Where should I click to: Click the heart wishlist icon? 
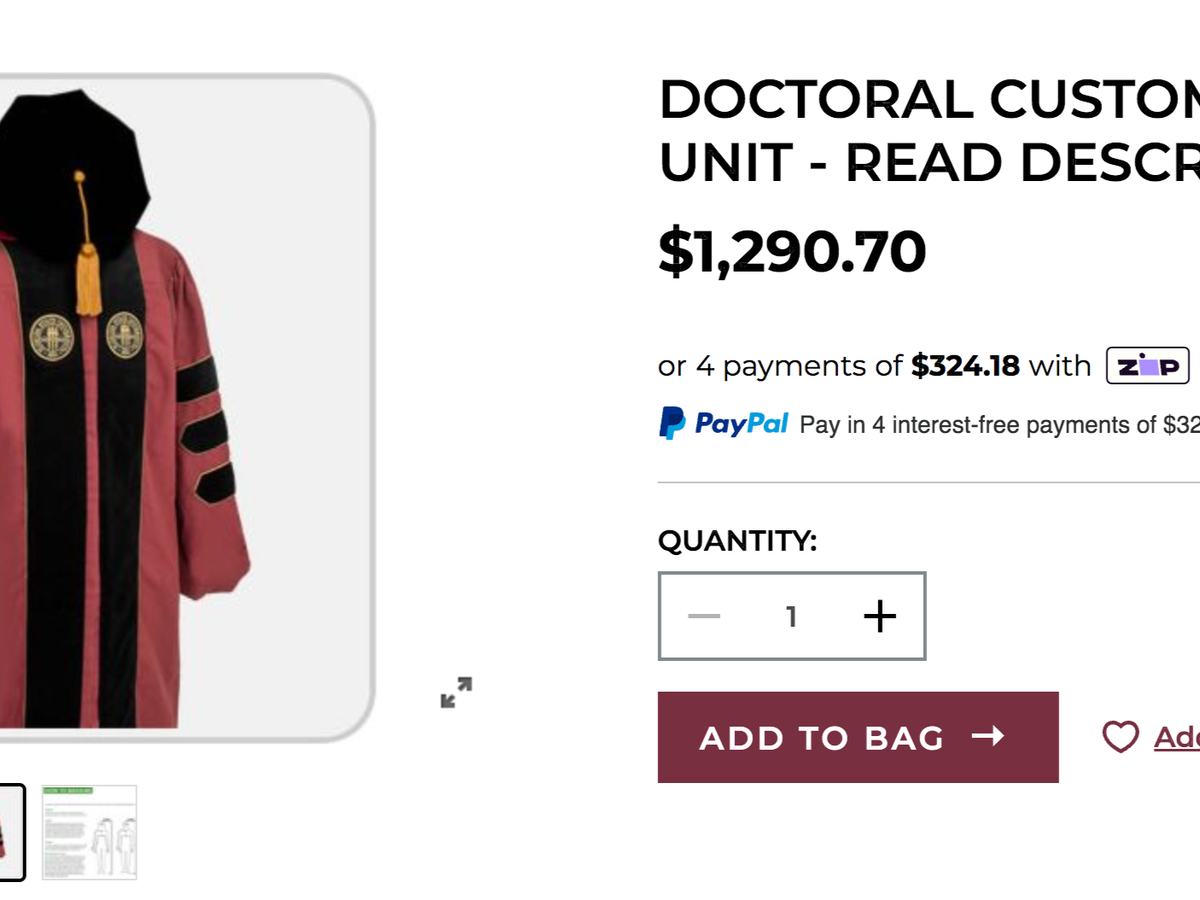1120,737
